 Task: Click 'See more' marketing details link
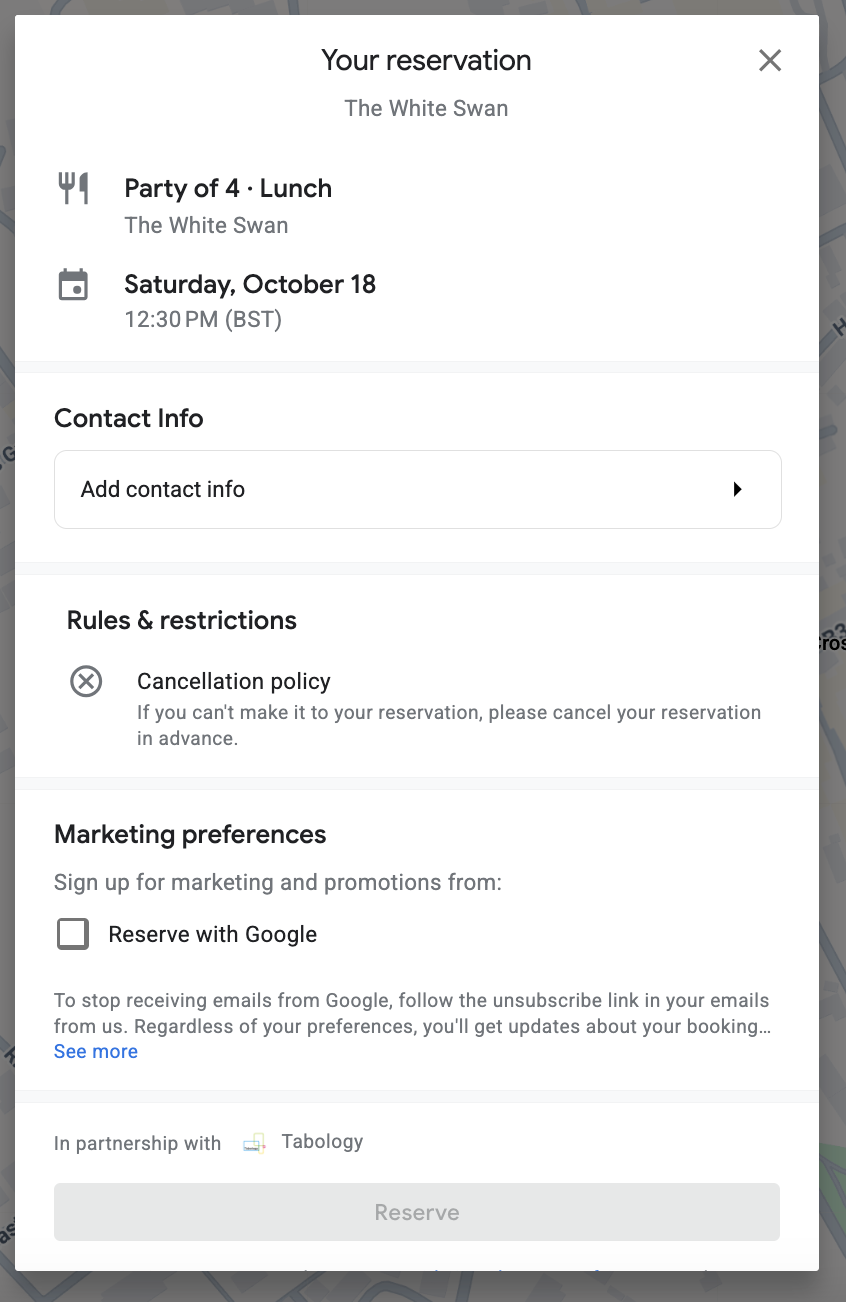point(96,1052)
